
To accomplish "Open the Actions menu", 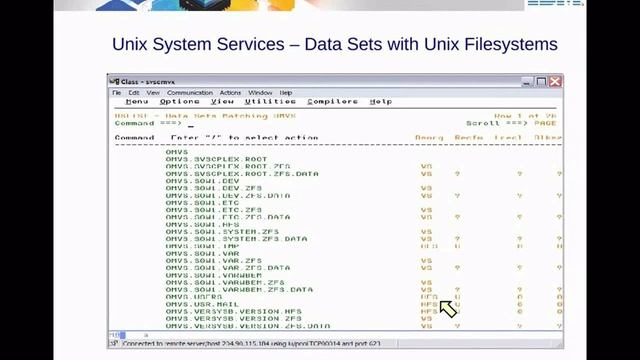I will pos(230,93).
